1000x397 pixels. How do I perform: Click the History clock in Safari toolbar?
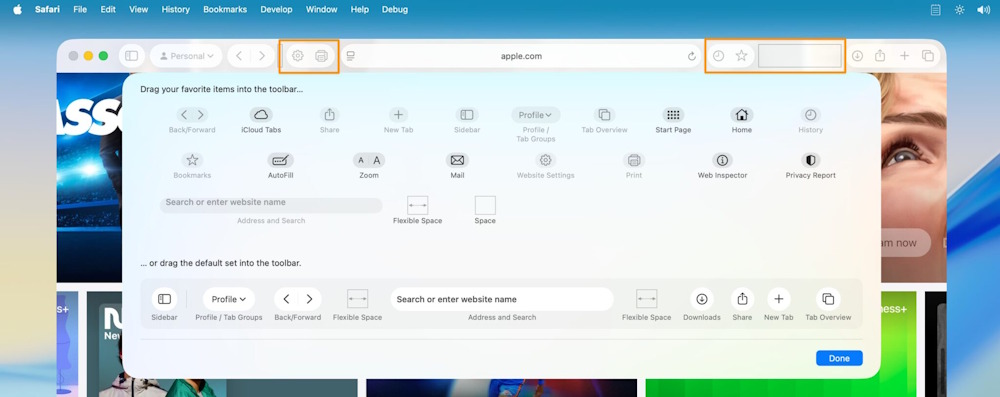click(x=718, y=56)
